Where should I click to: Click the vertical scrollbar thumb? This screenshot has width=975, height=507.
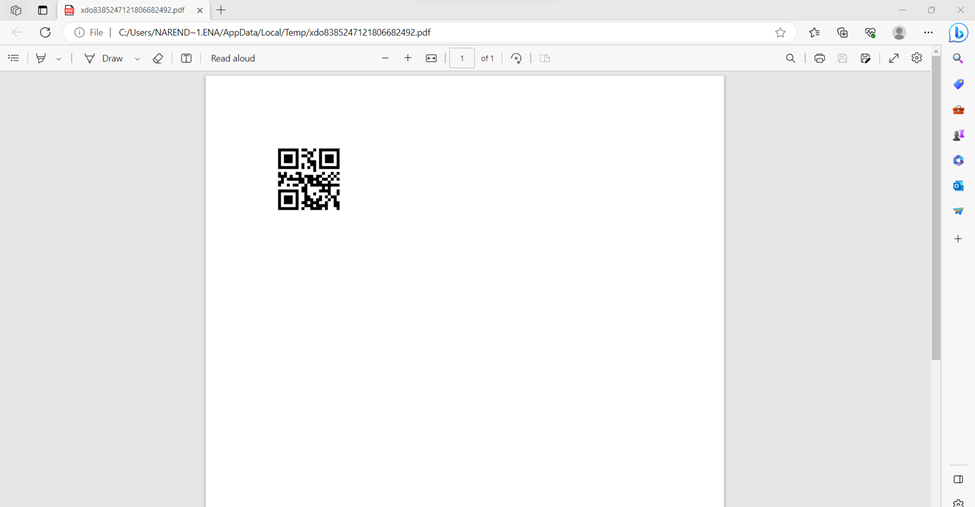click(x=936, y=208)
